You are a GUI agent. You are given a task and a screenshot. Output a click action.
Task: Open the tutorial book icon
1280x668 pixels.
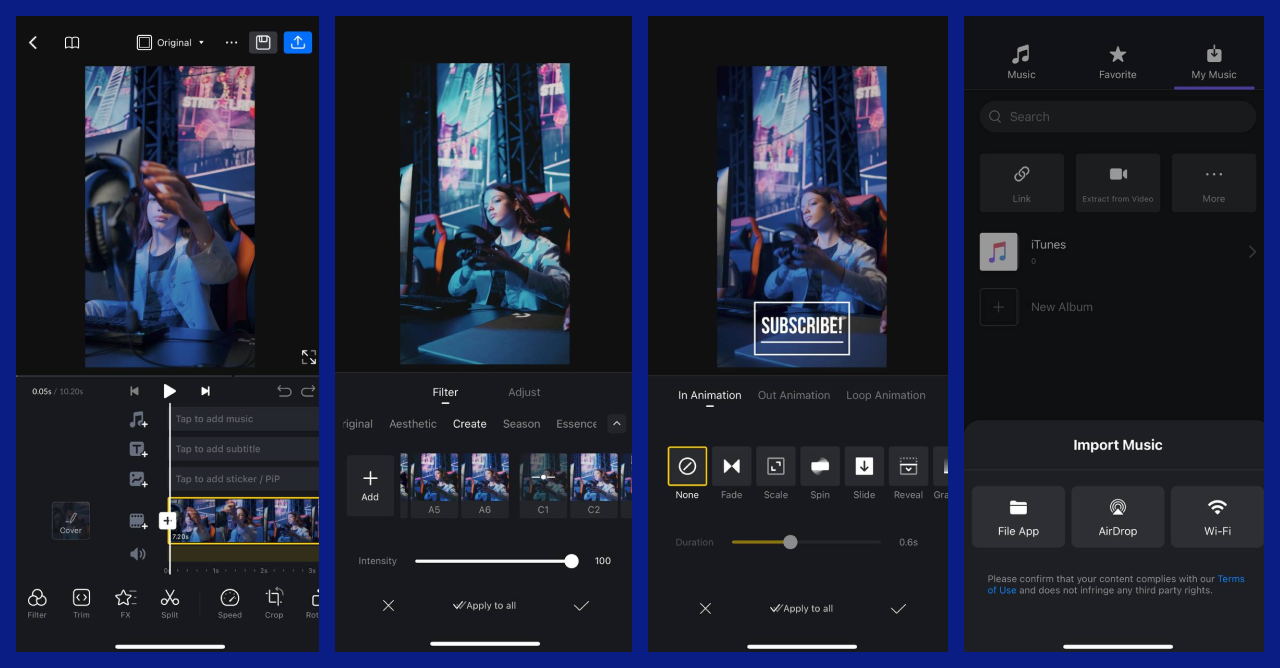72,43
